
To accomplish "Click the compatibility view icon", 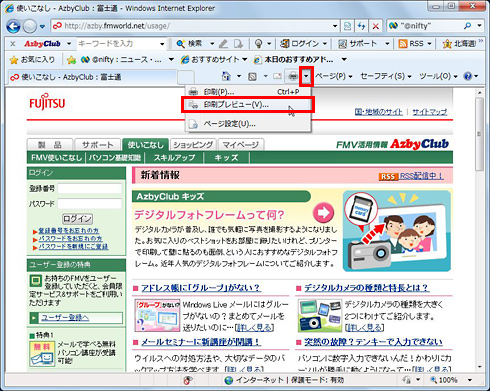I will pyautogui.click(x=347, y=26).
